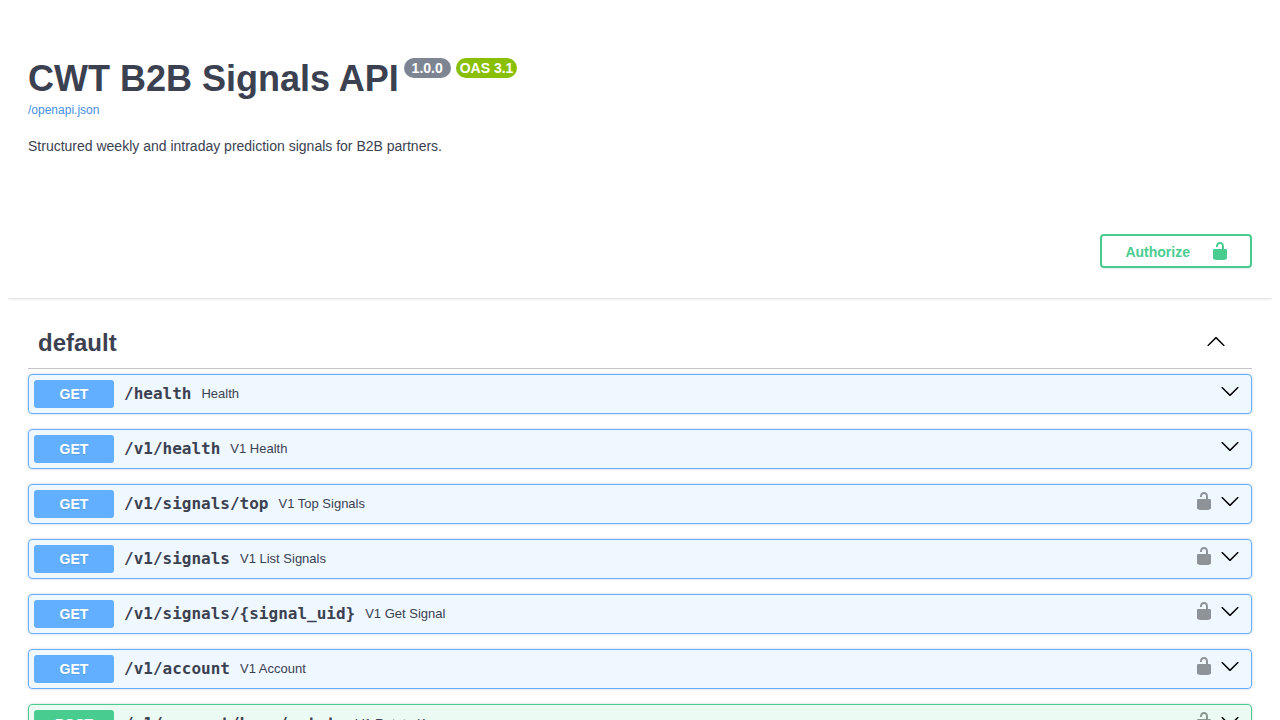The width and height of the screenshot is (1280, 720).
Task: Click the GET badge beside V1 List Signals
Action: pyautogui.click(x=74, y=559)
